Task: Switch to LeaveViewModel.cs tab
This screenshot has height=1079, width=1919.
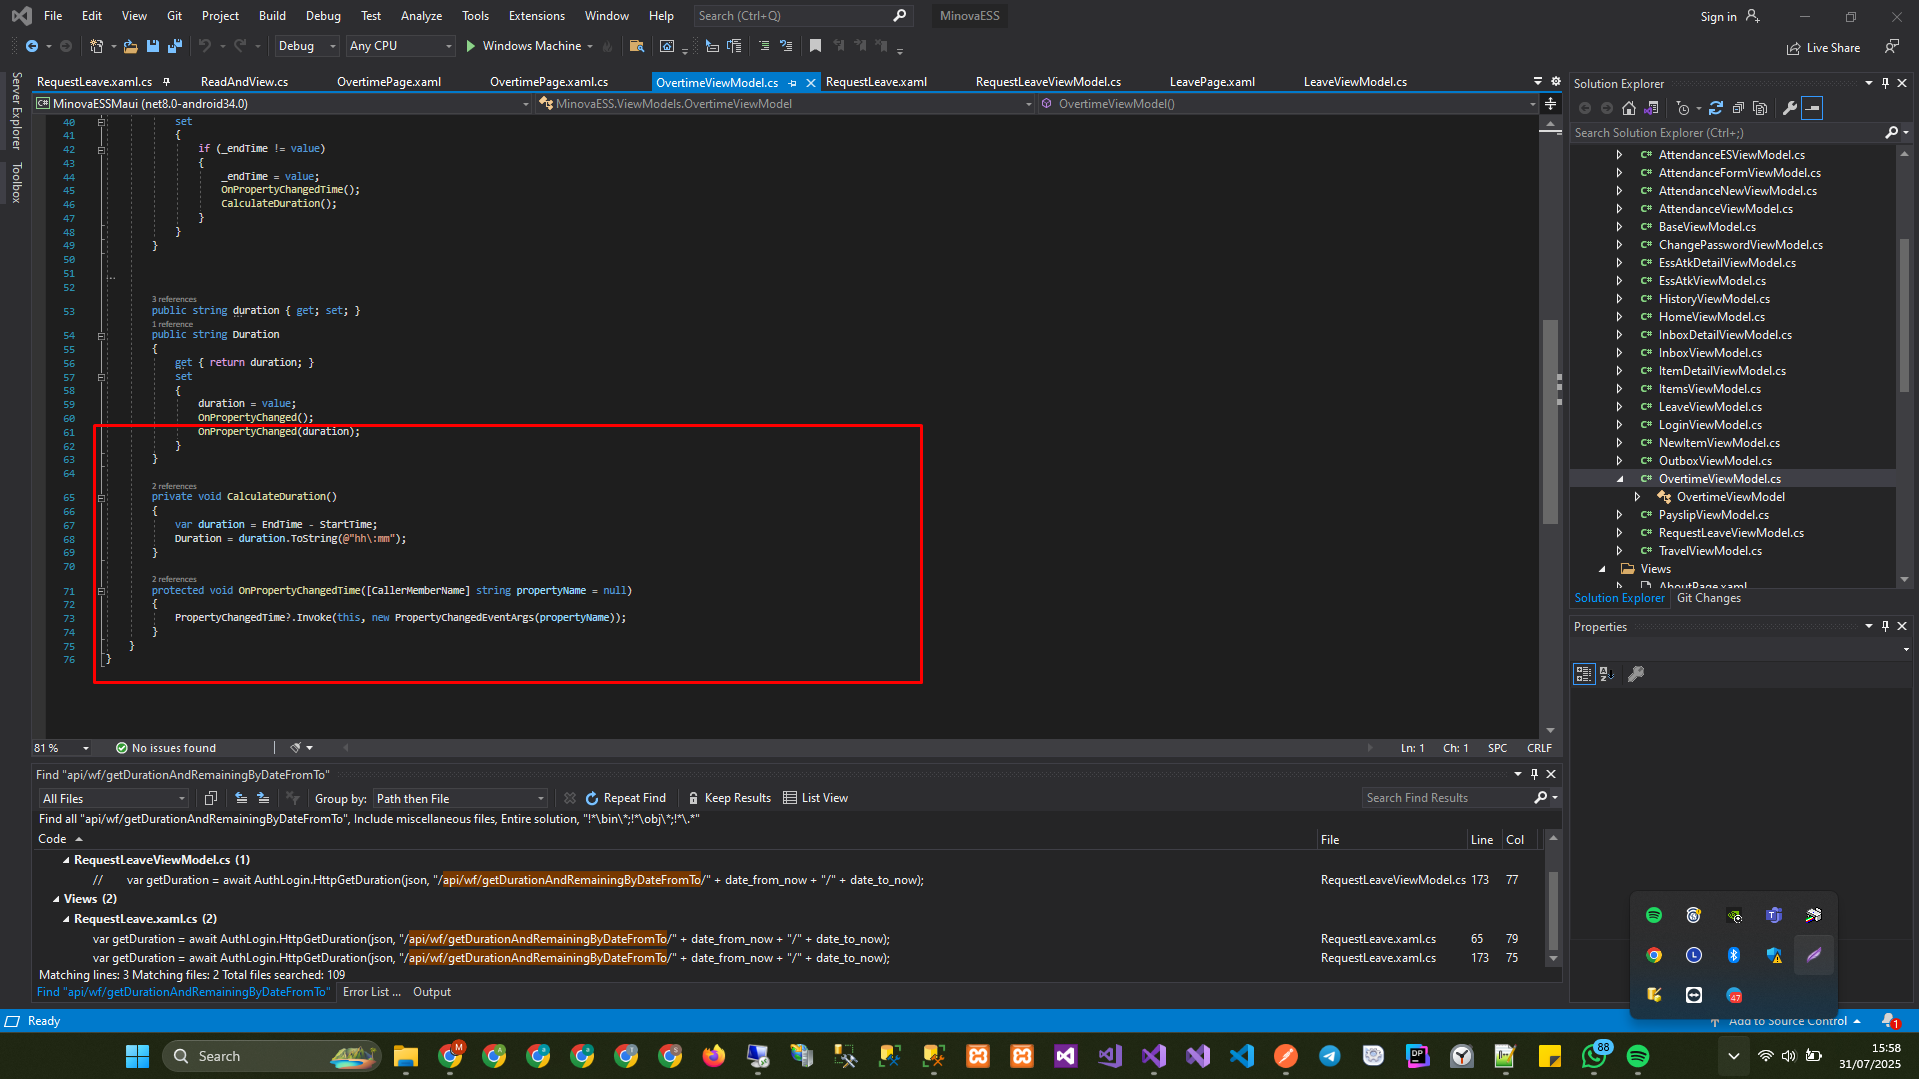Action: (x=1355, y=82)
